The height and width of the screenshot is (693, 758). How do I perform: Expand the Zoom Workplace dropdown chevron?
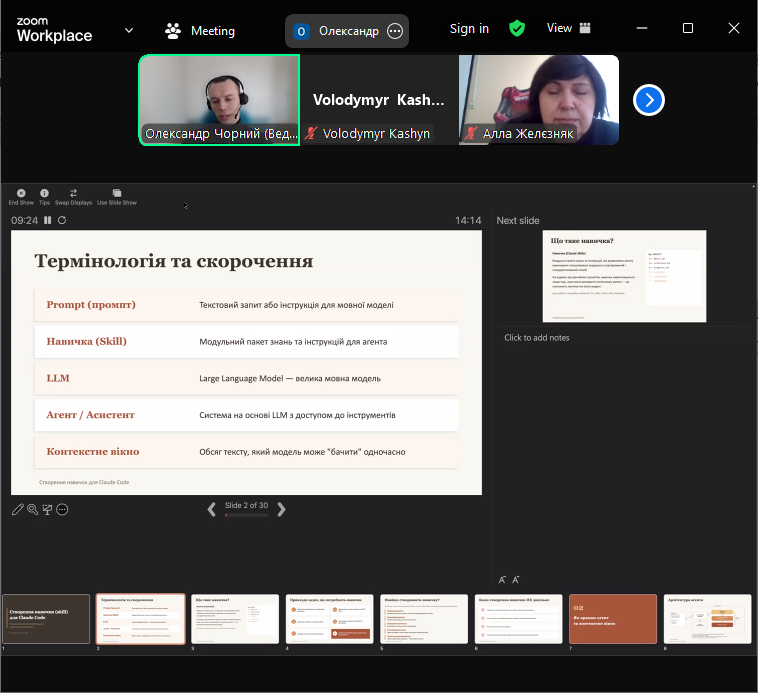[x=128, y=30]
